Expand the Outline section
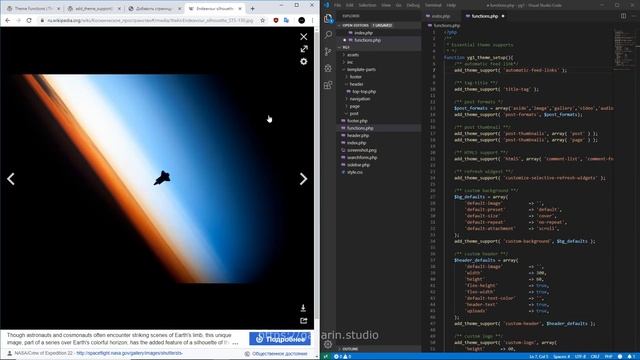Viewport: 640px width, 360px height. (x=349, y=349)
